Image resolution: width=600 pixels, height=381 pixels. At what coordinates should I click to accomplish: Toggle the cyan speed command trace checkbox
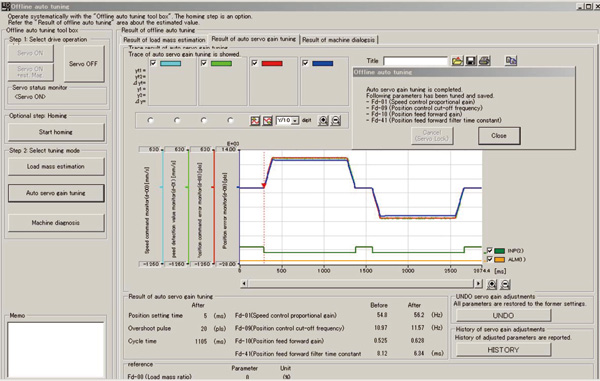point(153,63)
